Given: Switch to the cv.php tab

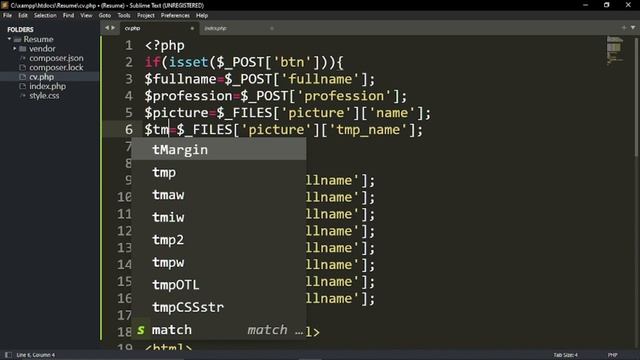Looking at the screenshot, I should point(159,28).
